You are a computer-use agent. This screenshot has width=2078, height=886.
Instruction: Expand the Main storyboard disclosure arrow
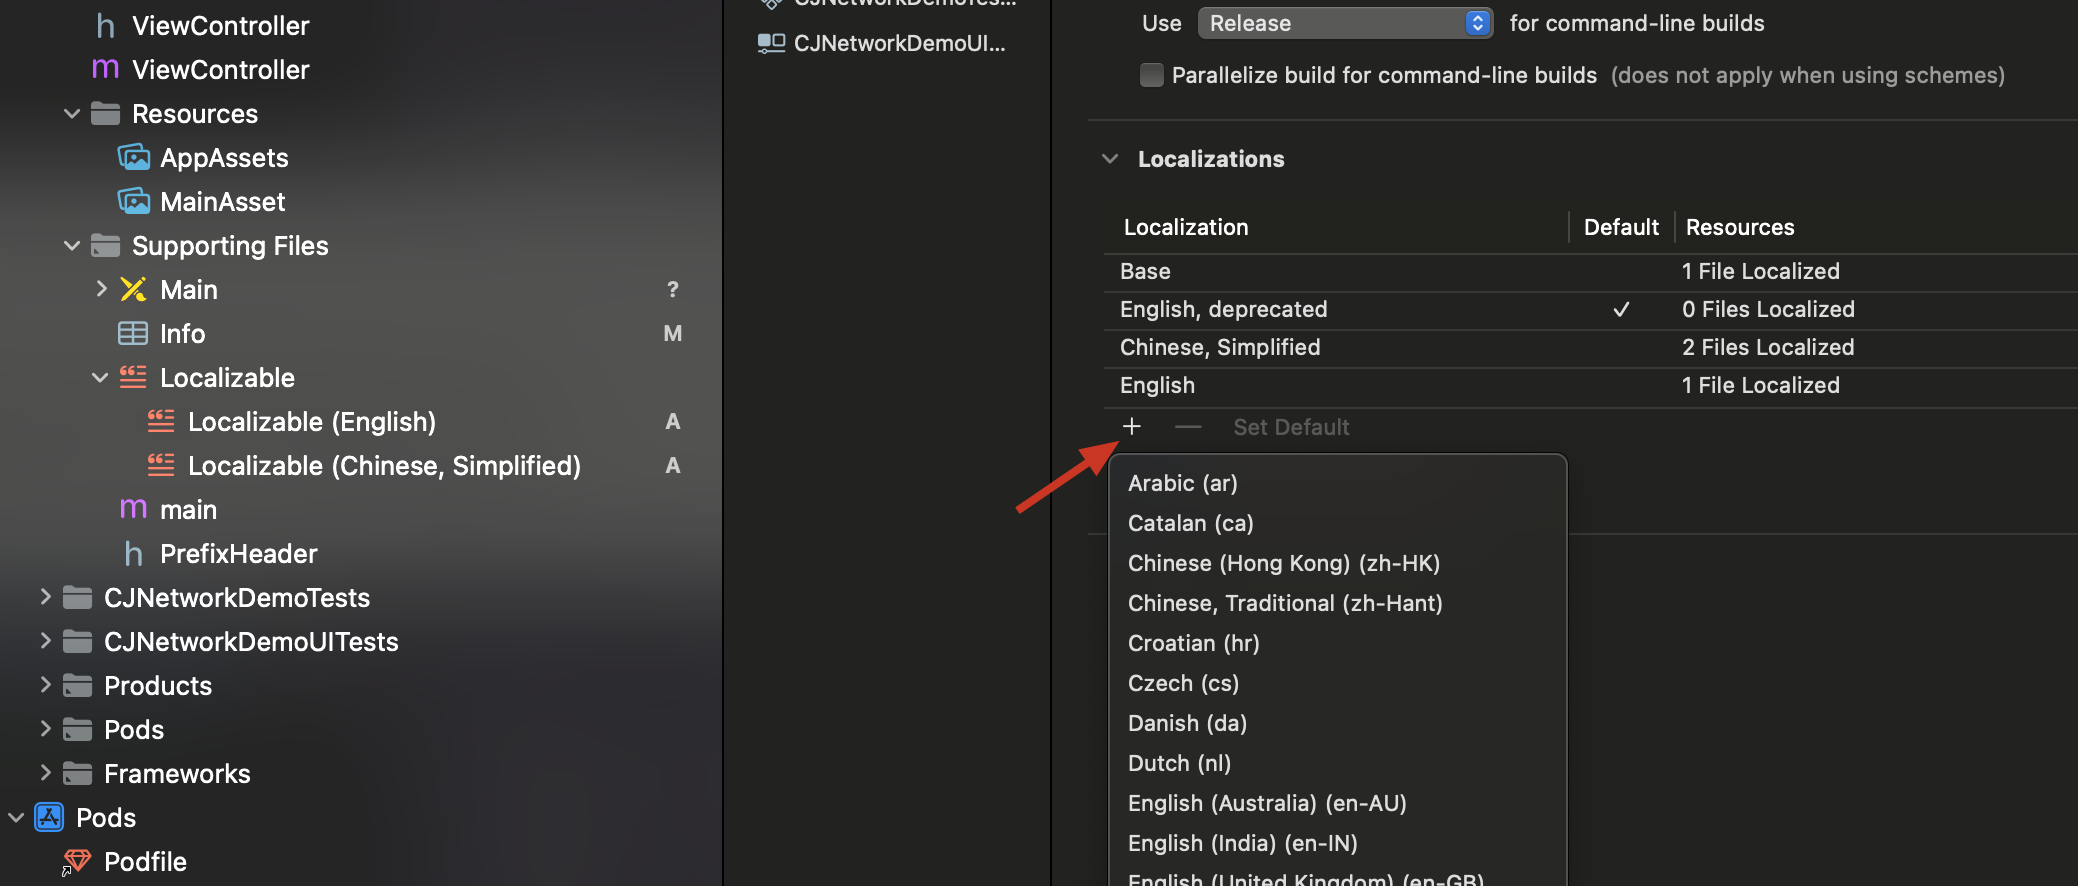(x=101, y=289)
